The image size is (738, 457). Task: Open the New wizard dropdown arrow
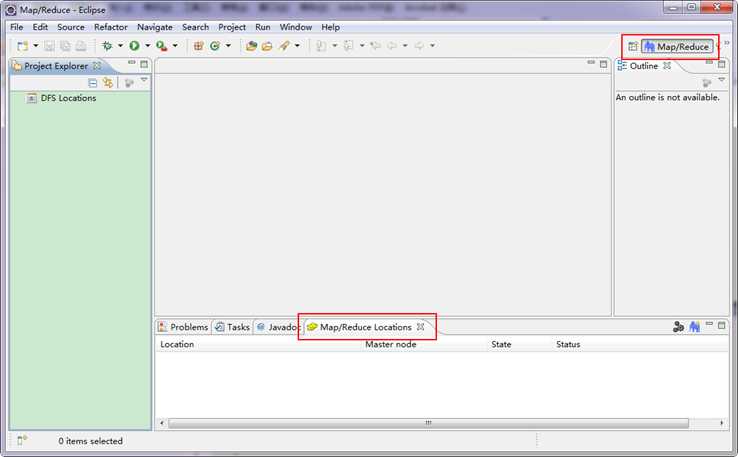(x=36, y=46)
